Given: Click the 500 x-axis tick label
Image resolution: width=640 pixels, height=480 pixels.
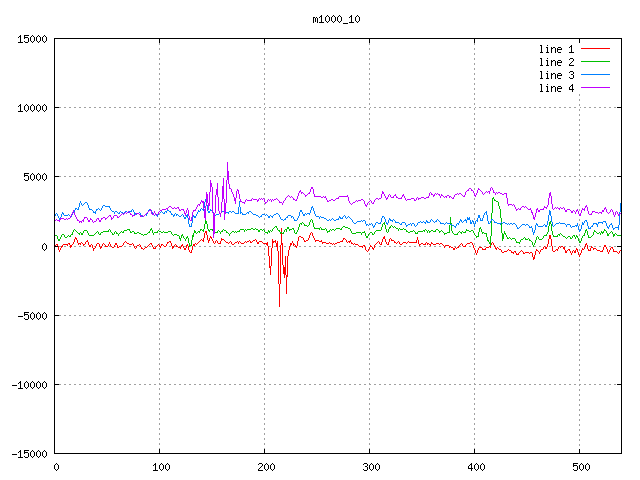Looking at the screenshot, I should [580, 467].
